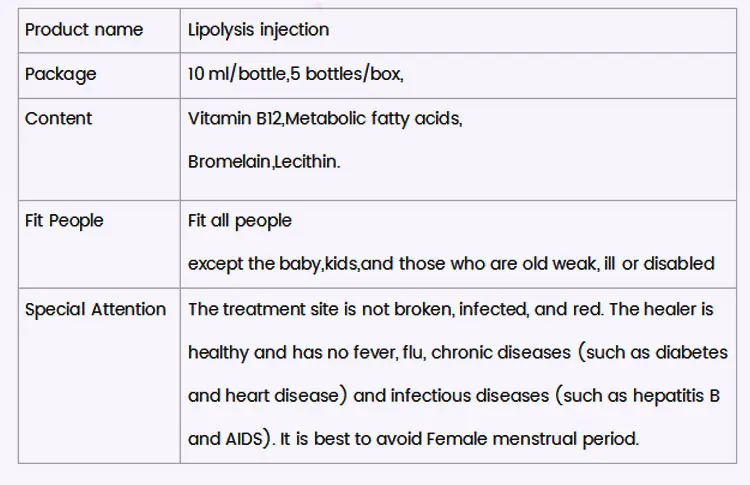750x485 pixels.
Task: Click the word "diabetes" in Special Attention
Action: [x=690, y=352]
